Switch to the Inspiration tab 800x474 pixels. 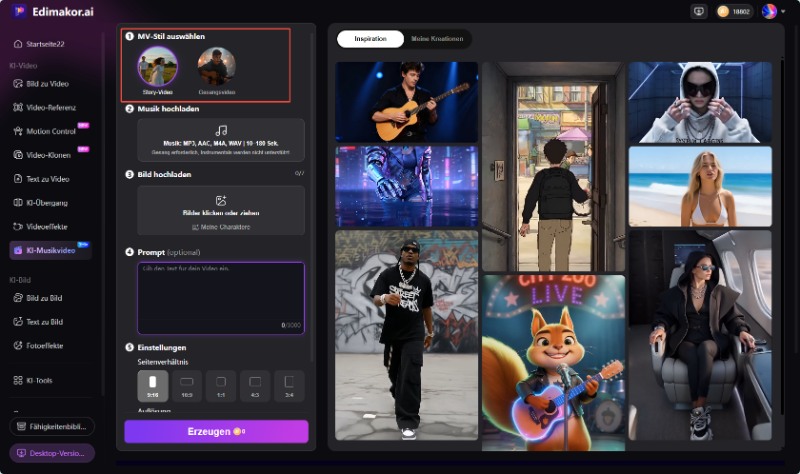(x=370, y=39)
